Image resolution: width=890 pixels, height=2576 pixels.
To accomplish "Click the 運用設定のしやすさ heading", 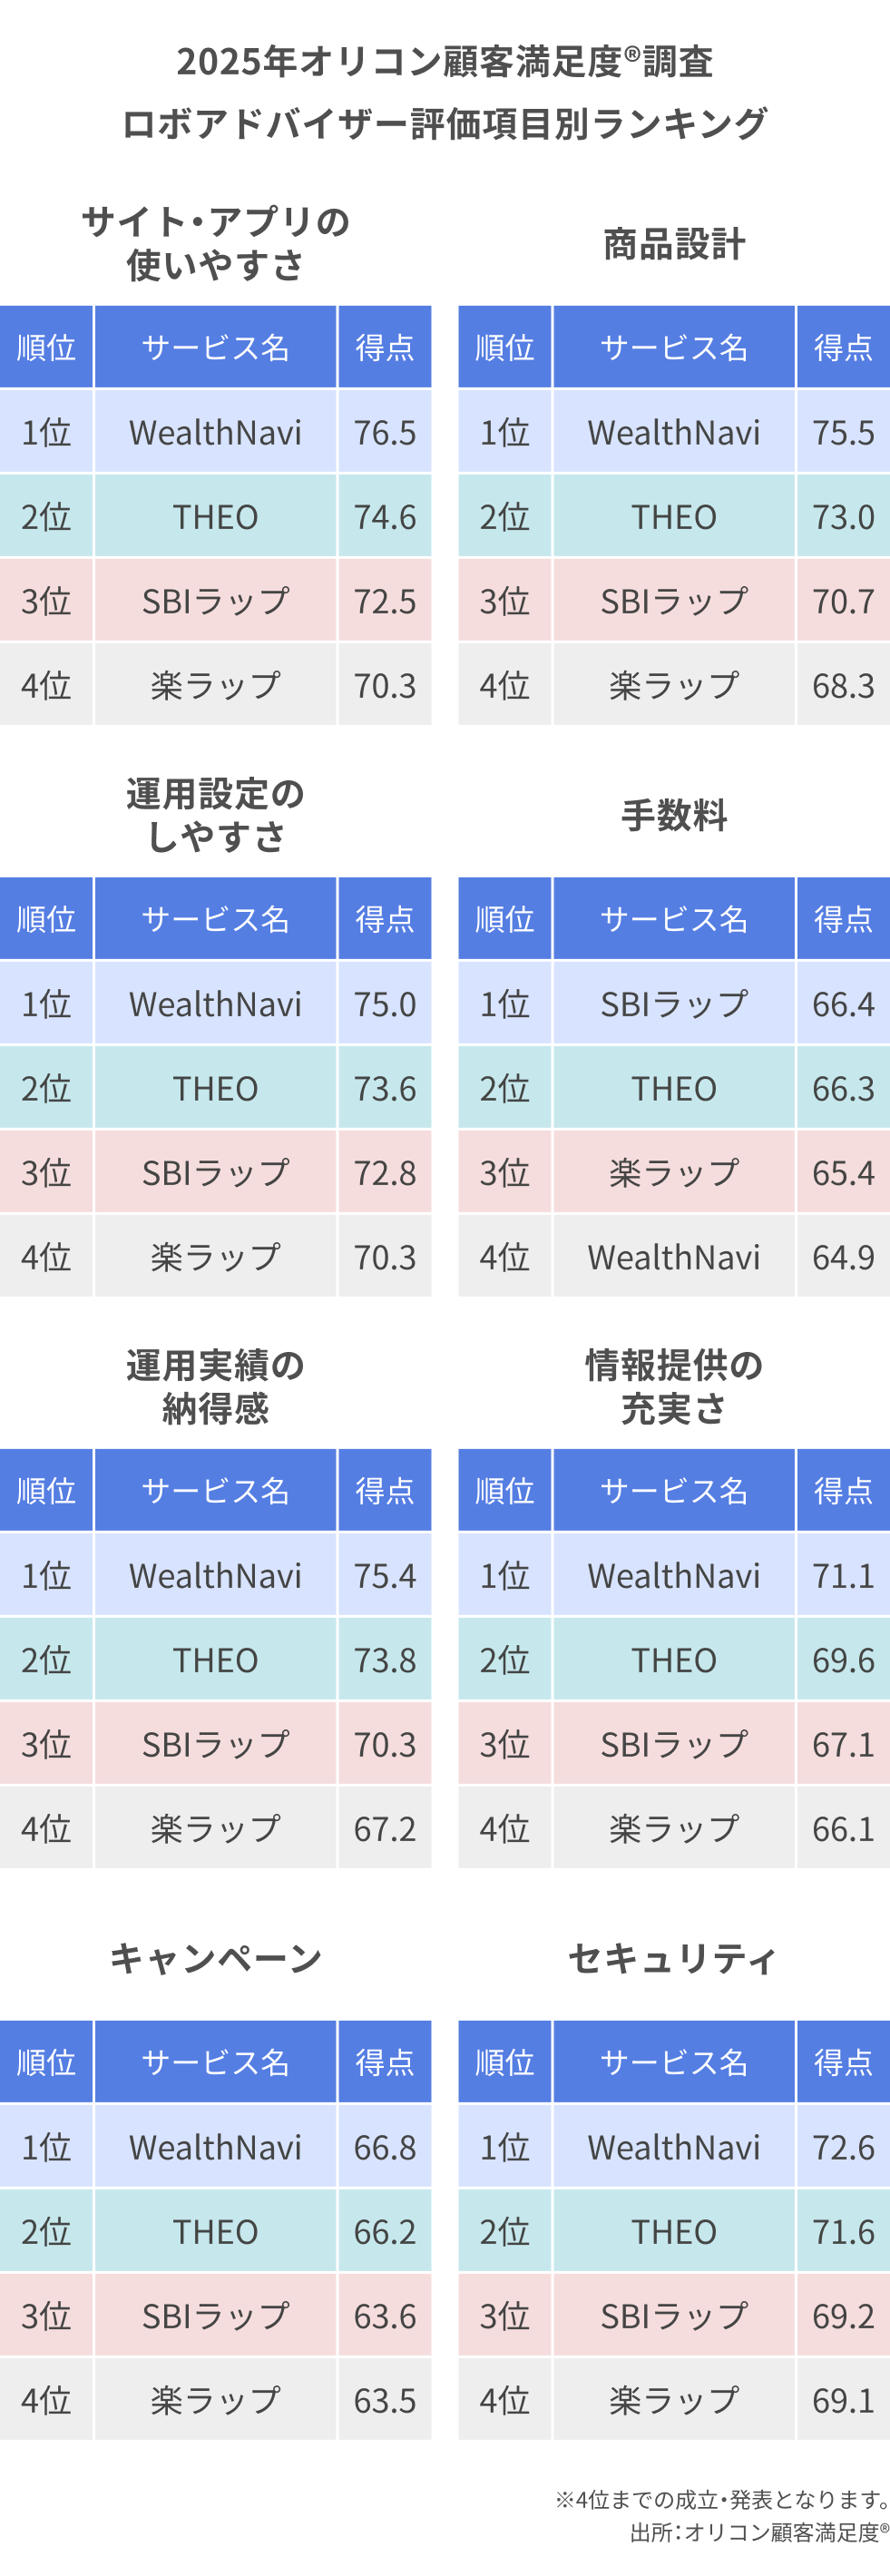I will tap(215, 815).
